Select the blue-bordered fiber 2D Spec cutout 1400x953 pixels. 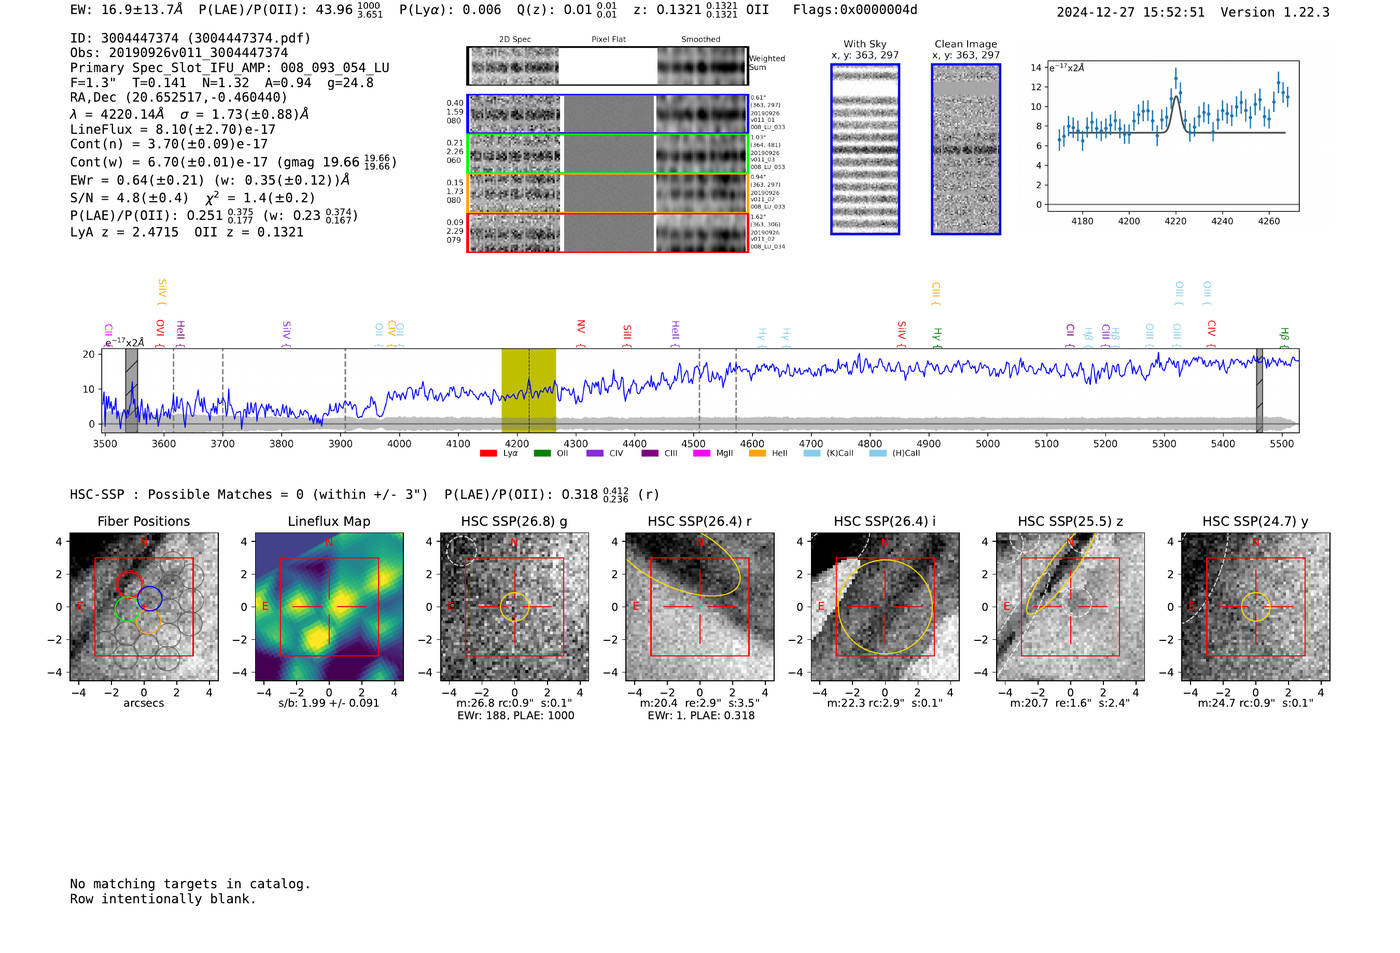pyautogui.click(x=515, y=114)
